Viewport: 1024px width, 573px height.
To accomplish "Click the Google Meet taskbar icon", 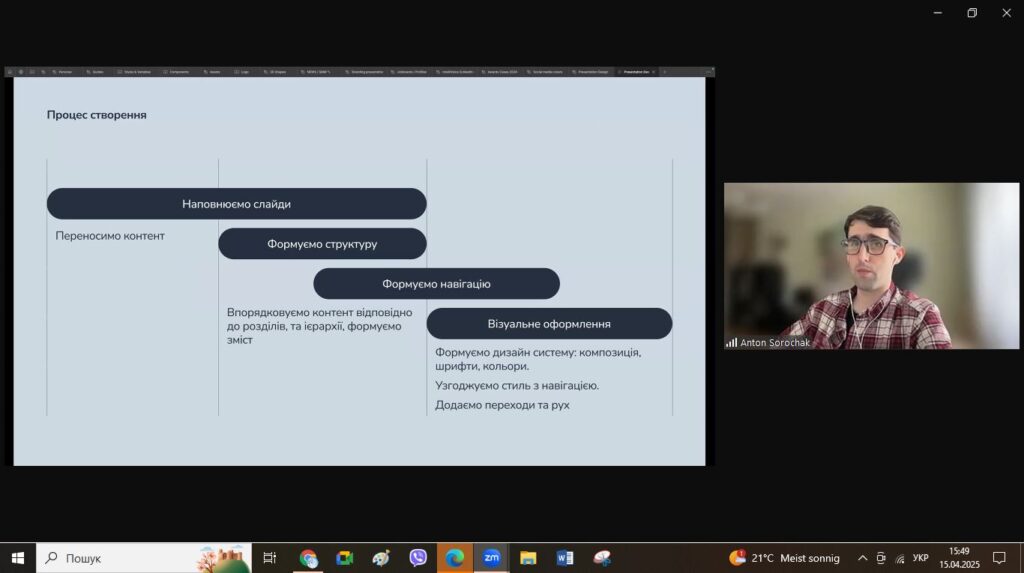I will click(x=345, y=558).
